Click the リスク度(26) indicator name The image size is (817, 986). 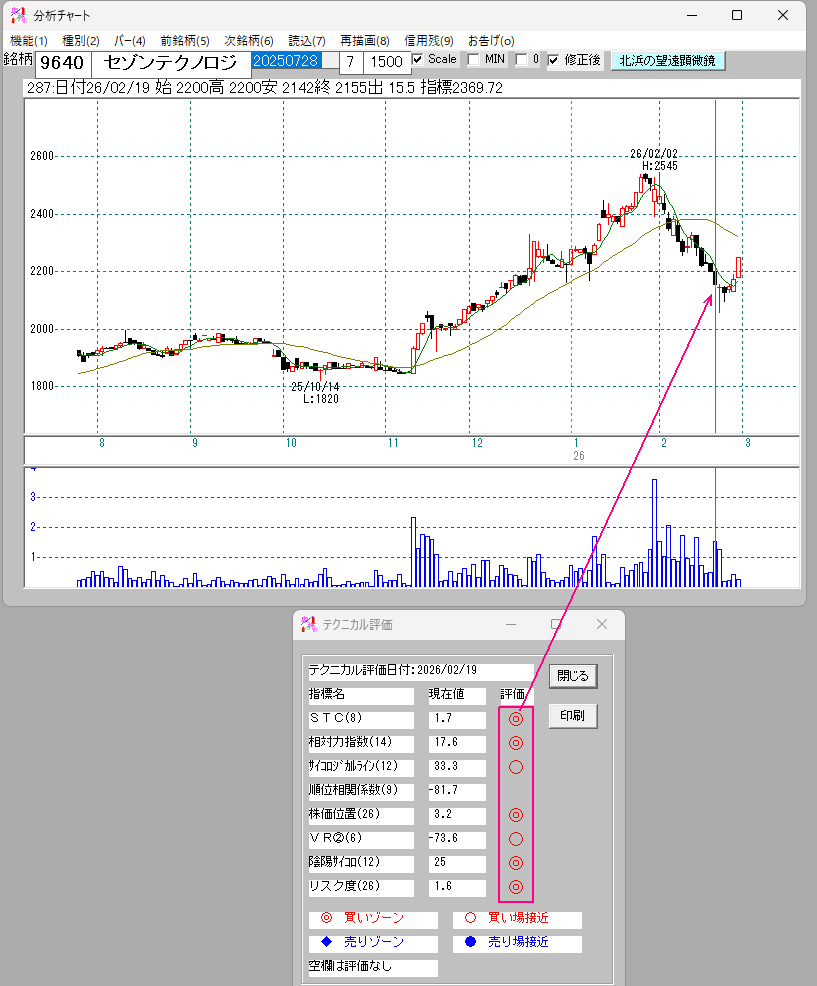coord(361,887)
